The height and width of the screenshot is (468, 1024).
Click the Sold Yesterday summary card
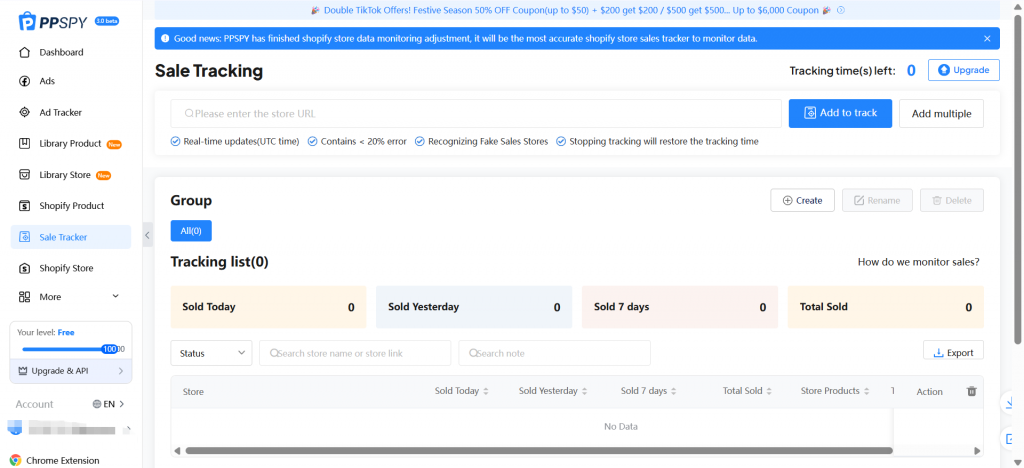(x=474, y=307)
